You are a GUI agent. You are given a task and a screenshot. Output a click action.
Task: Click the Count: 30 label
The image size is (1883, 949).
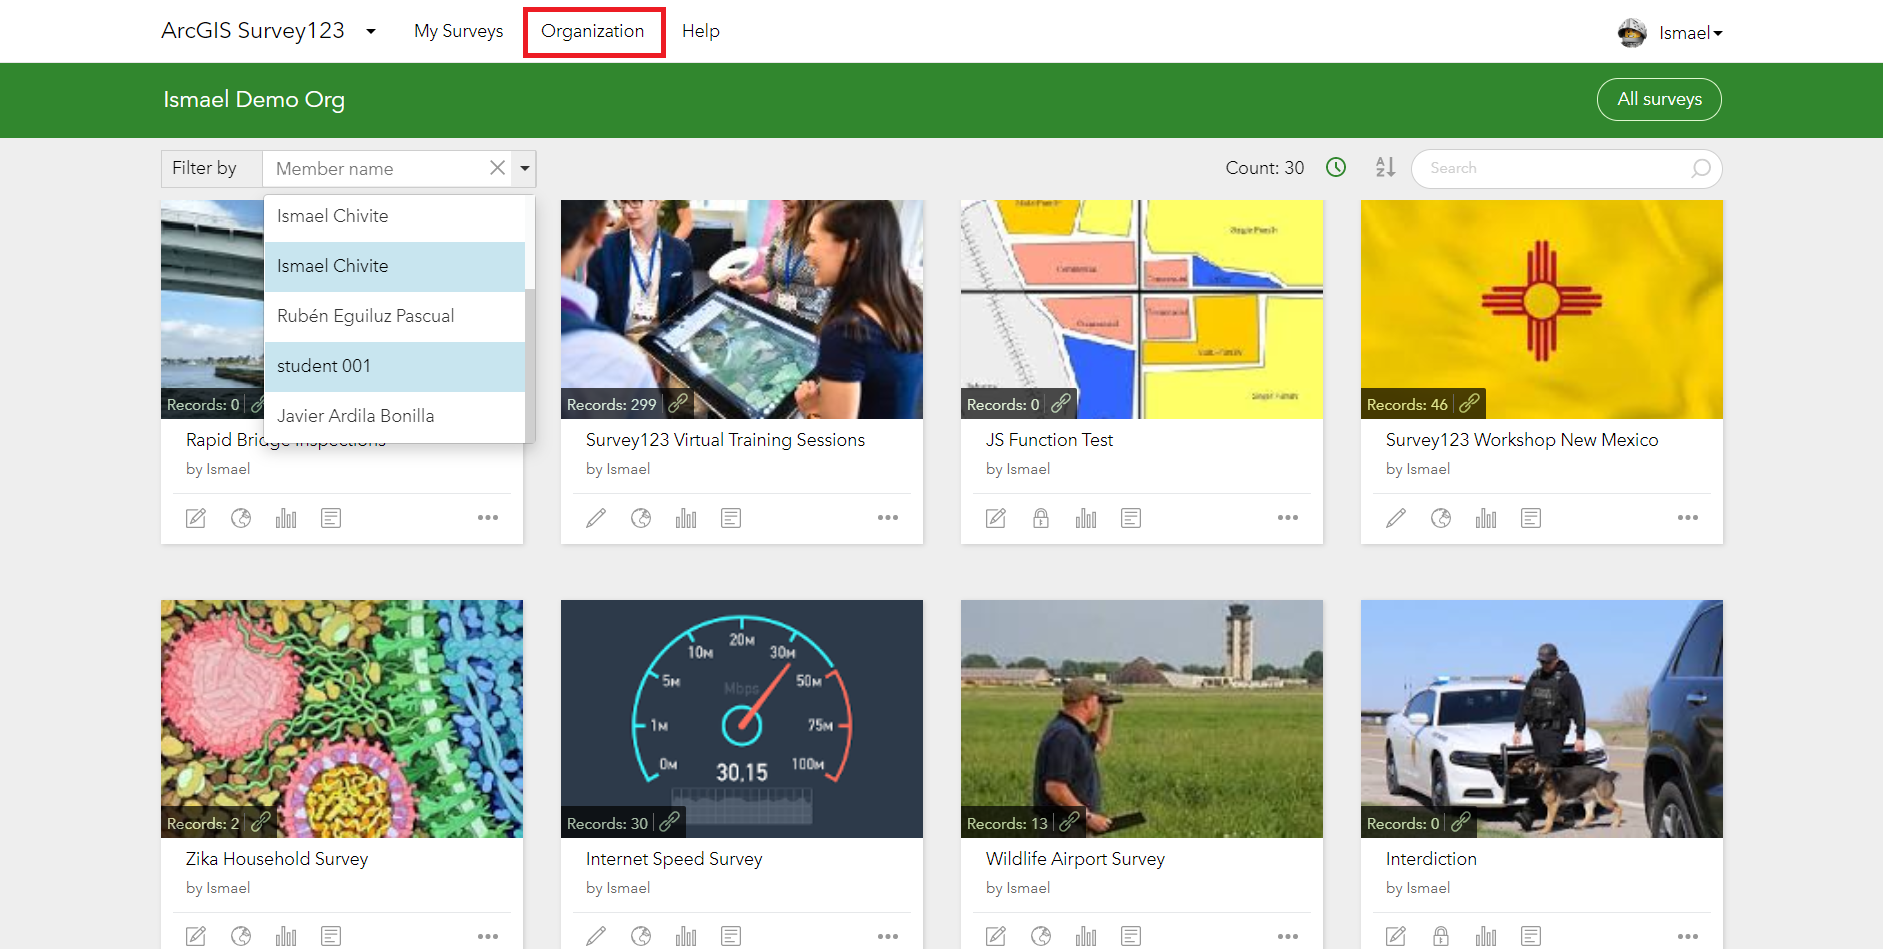pyautogui.click(x=1265, y=168)
